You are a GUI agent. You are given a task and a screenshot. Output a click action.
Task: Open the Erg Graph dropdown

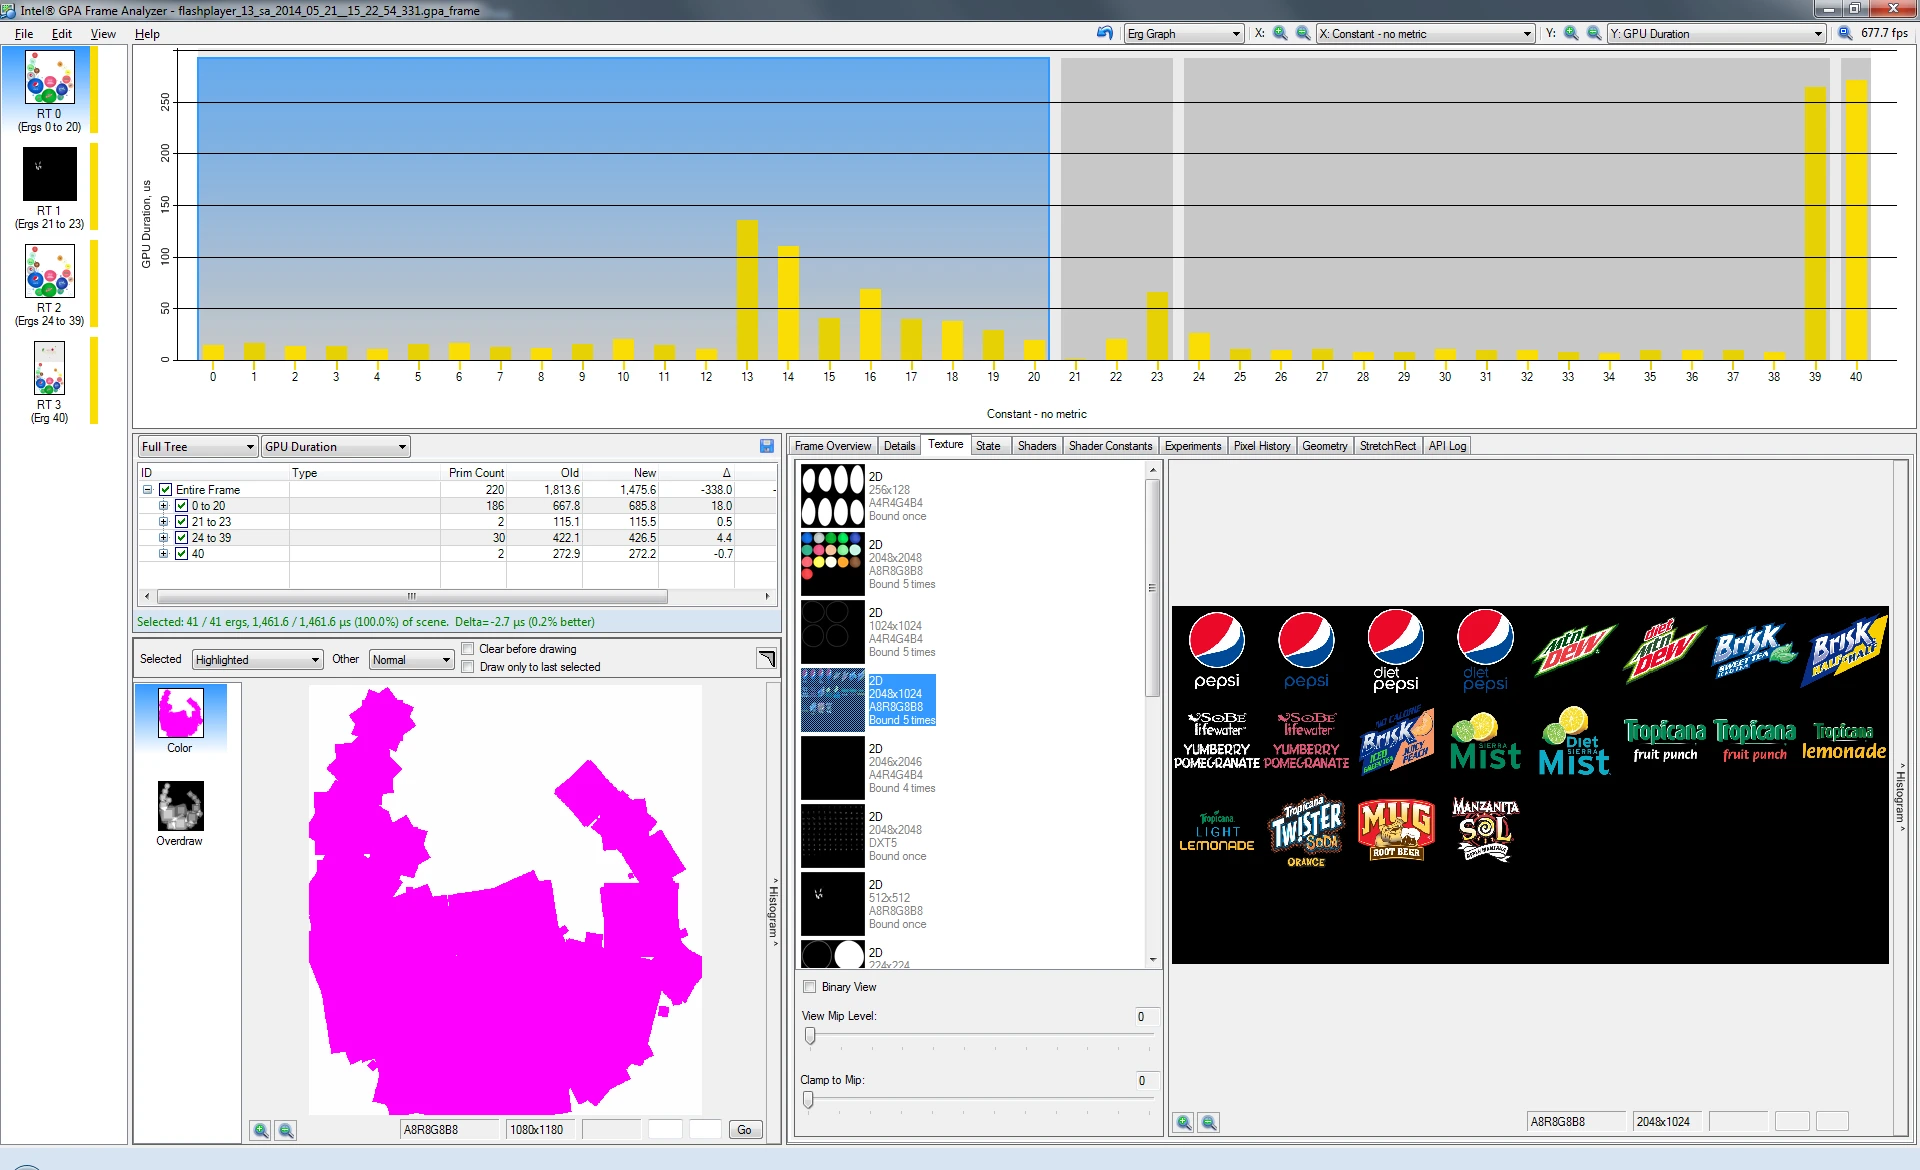click(x=1184, y=33)
